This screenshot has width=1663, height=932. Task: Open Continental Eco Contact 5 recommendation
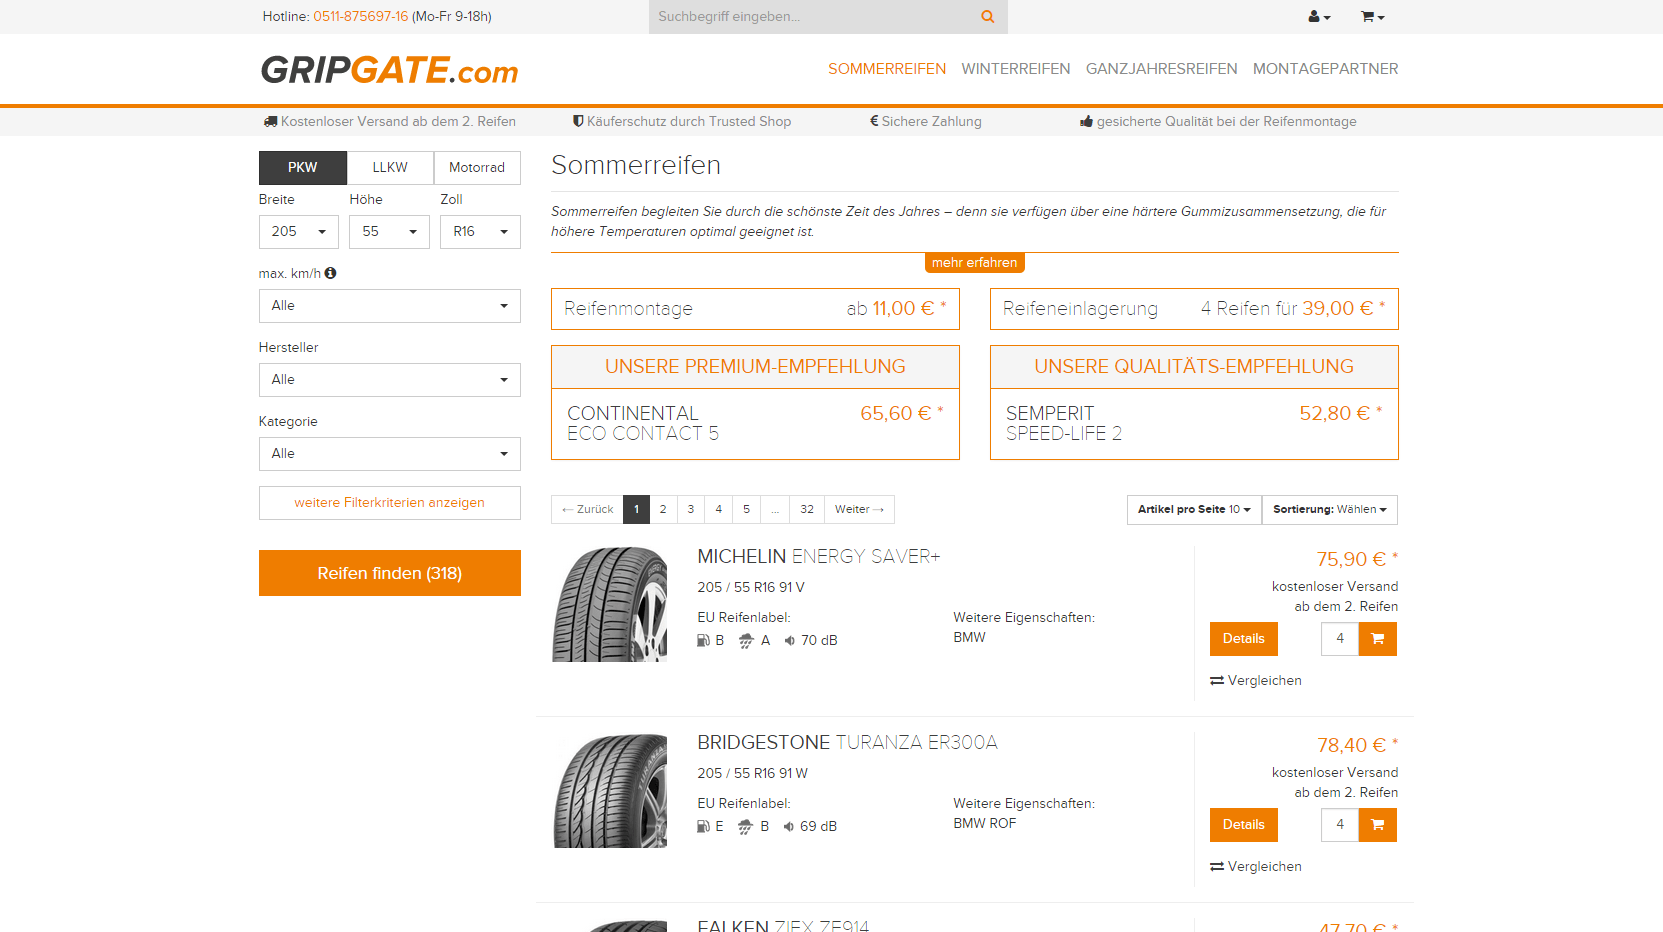point(755,424)
